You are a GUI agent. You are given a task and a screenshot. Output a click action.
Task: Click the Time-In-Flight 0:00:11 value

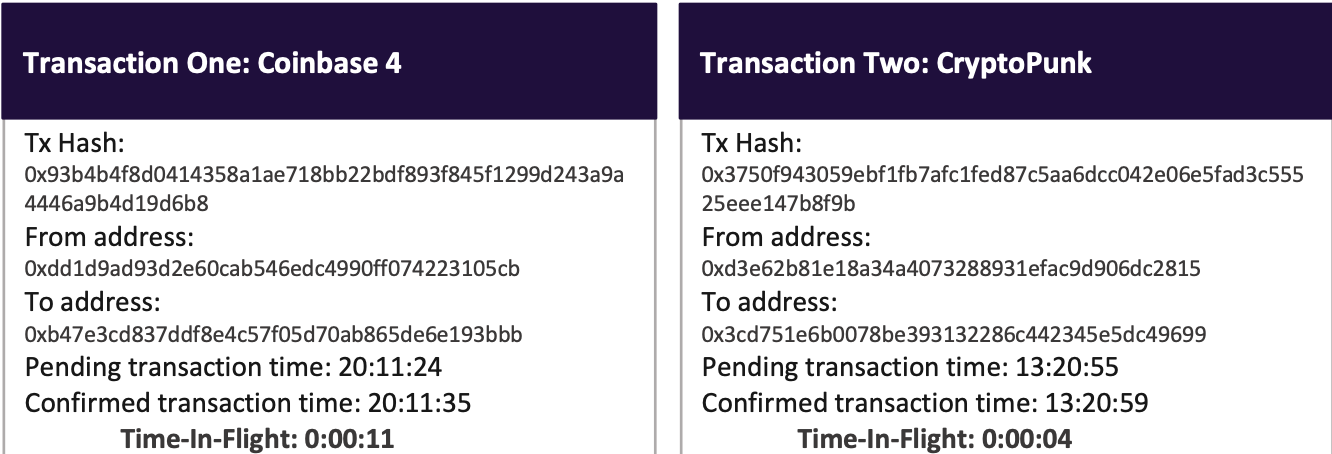click(350, 438)
